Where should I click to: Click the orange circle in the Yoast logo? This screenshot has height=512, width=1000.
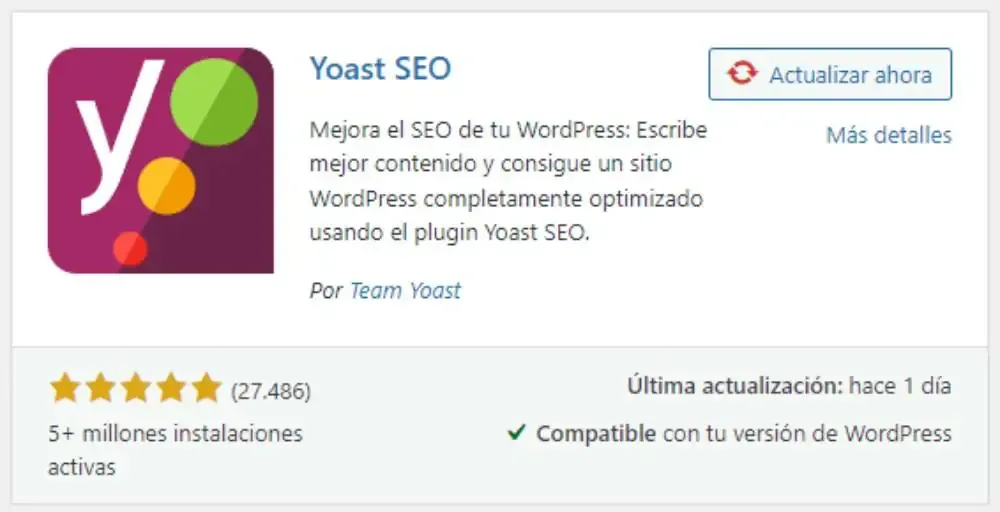tap(166, 186)
